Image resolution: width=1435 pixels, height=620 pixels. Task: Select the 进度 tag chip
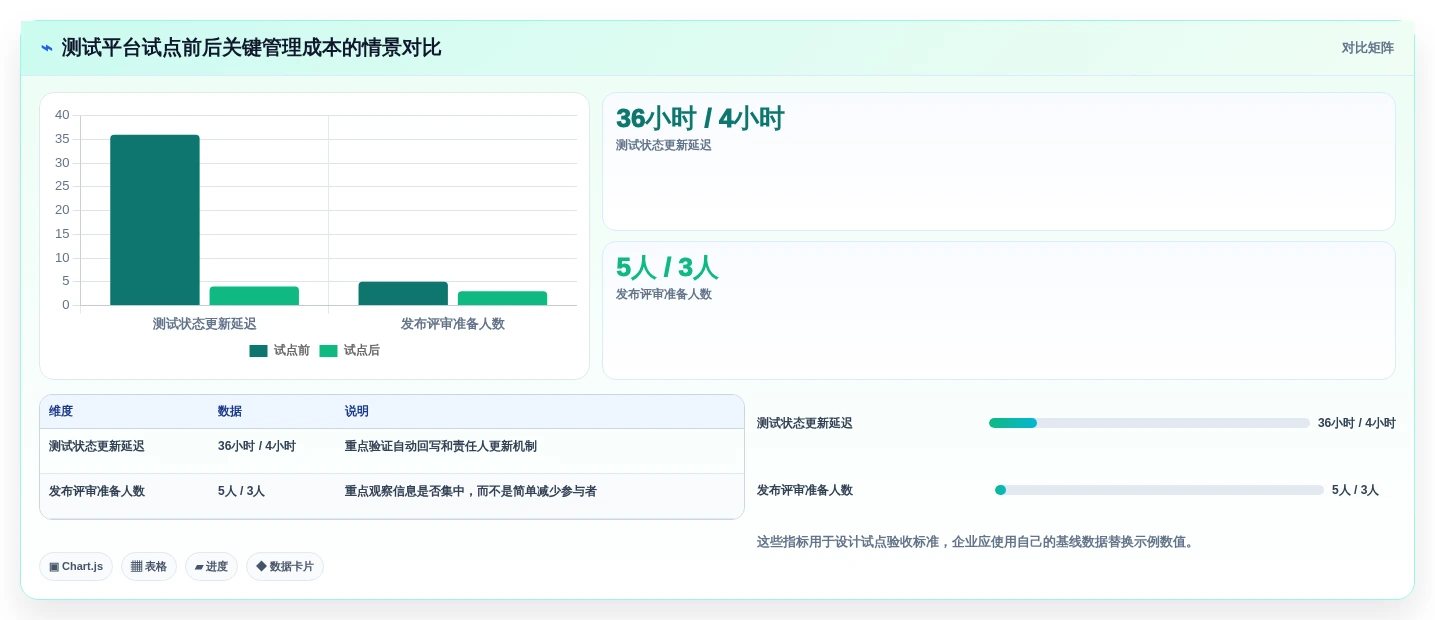click(211, 567)
